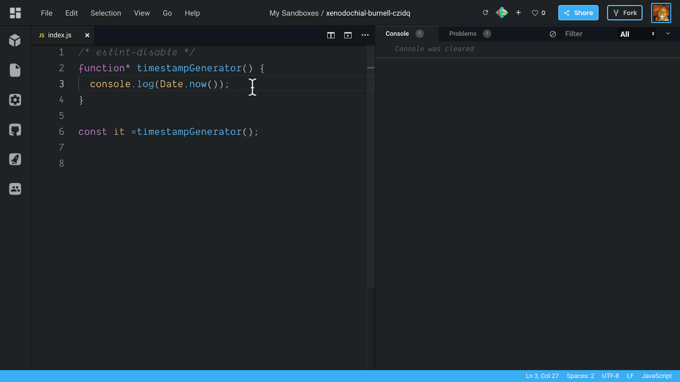The image size is (680, 382).
Task: Refresh the sandbox with the reload icon
Action: coord(485,13)
